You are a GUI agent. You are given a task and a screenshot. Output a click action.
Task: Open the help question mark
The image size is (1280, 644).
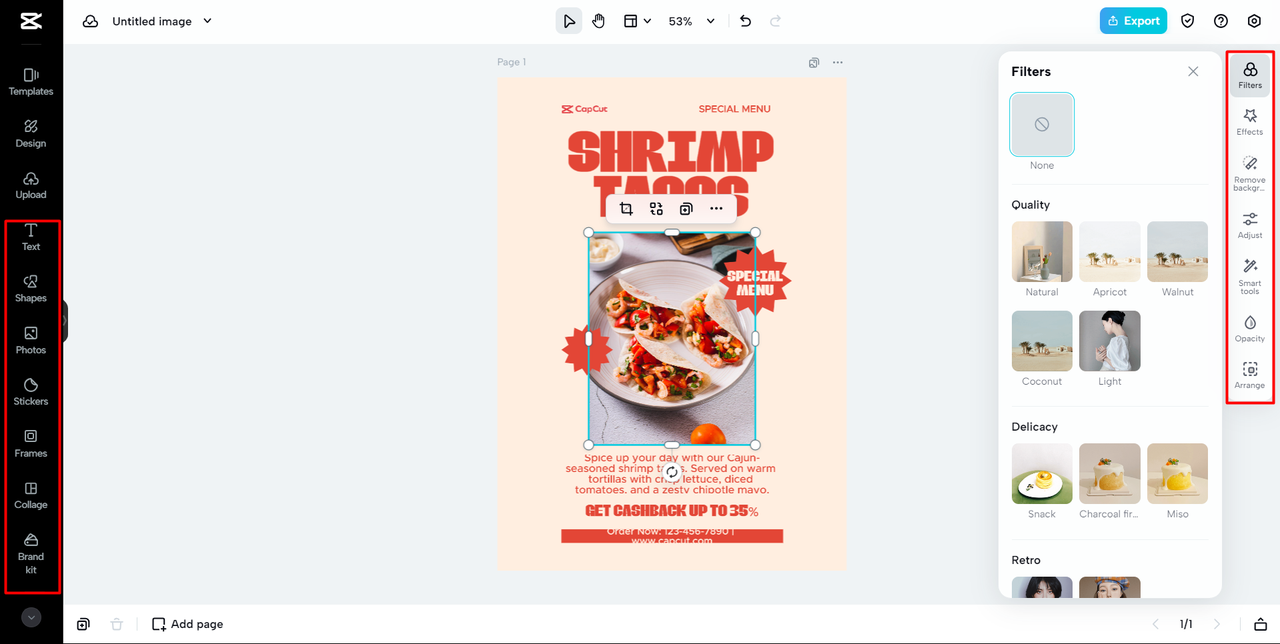click(1221, 21)
